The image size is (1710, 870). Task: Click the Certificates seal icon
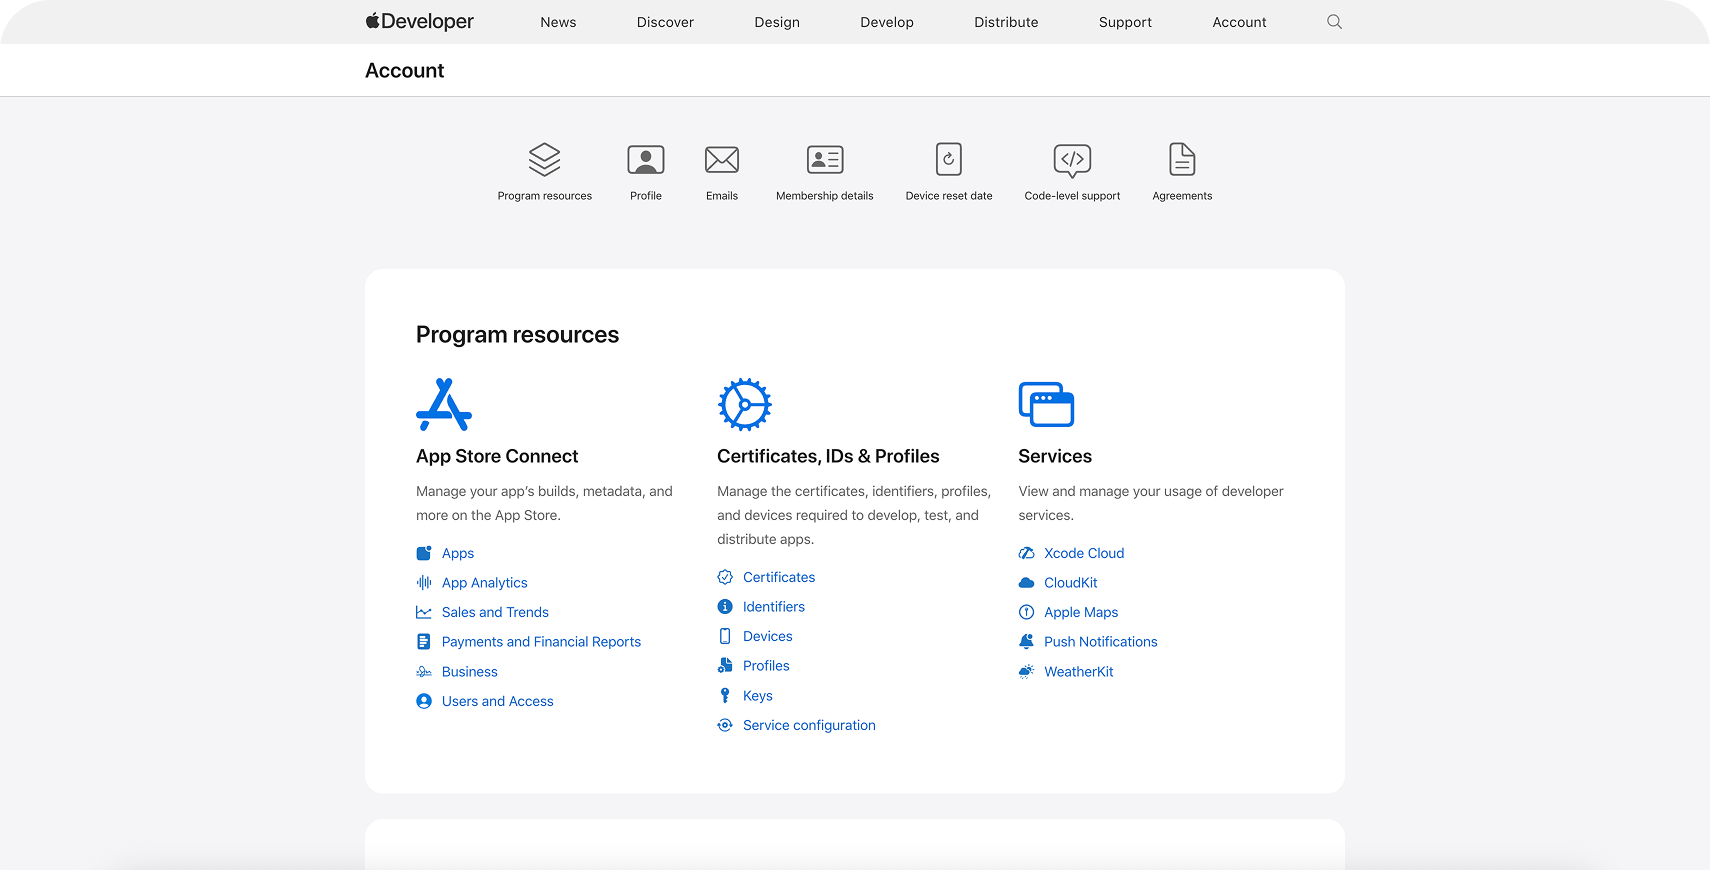[725, 577]
